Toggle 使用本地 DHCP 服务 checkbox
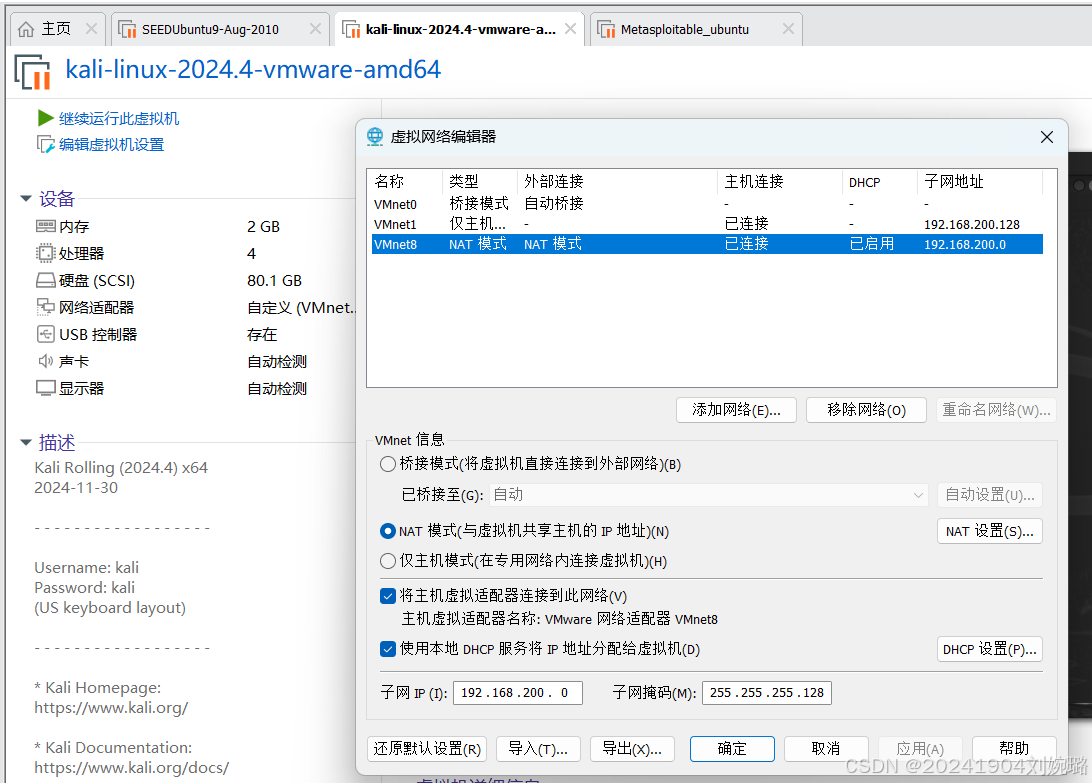This screenshot has height=783, width=1092. pos(388,649)
